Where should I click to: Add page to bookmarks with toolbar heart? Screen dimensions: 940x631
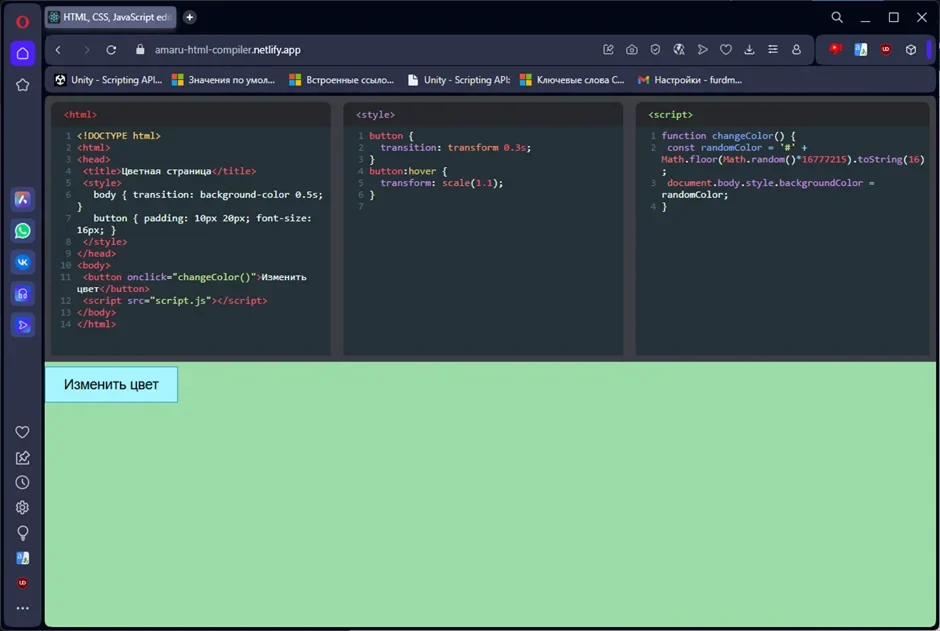(726, 50)
